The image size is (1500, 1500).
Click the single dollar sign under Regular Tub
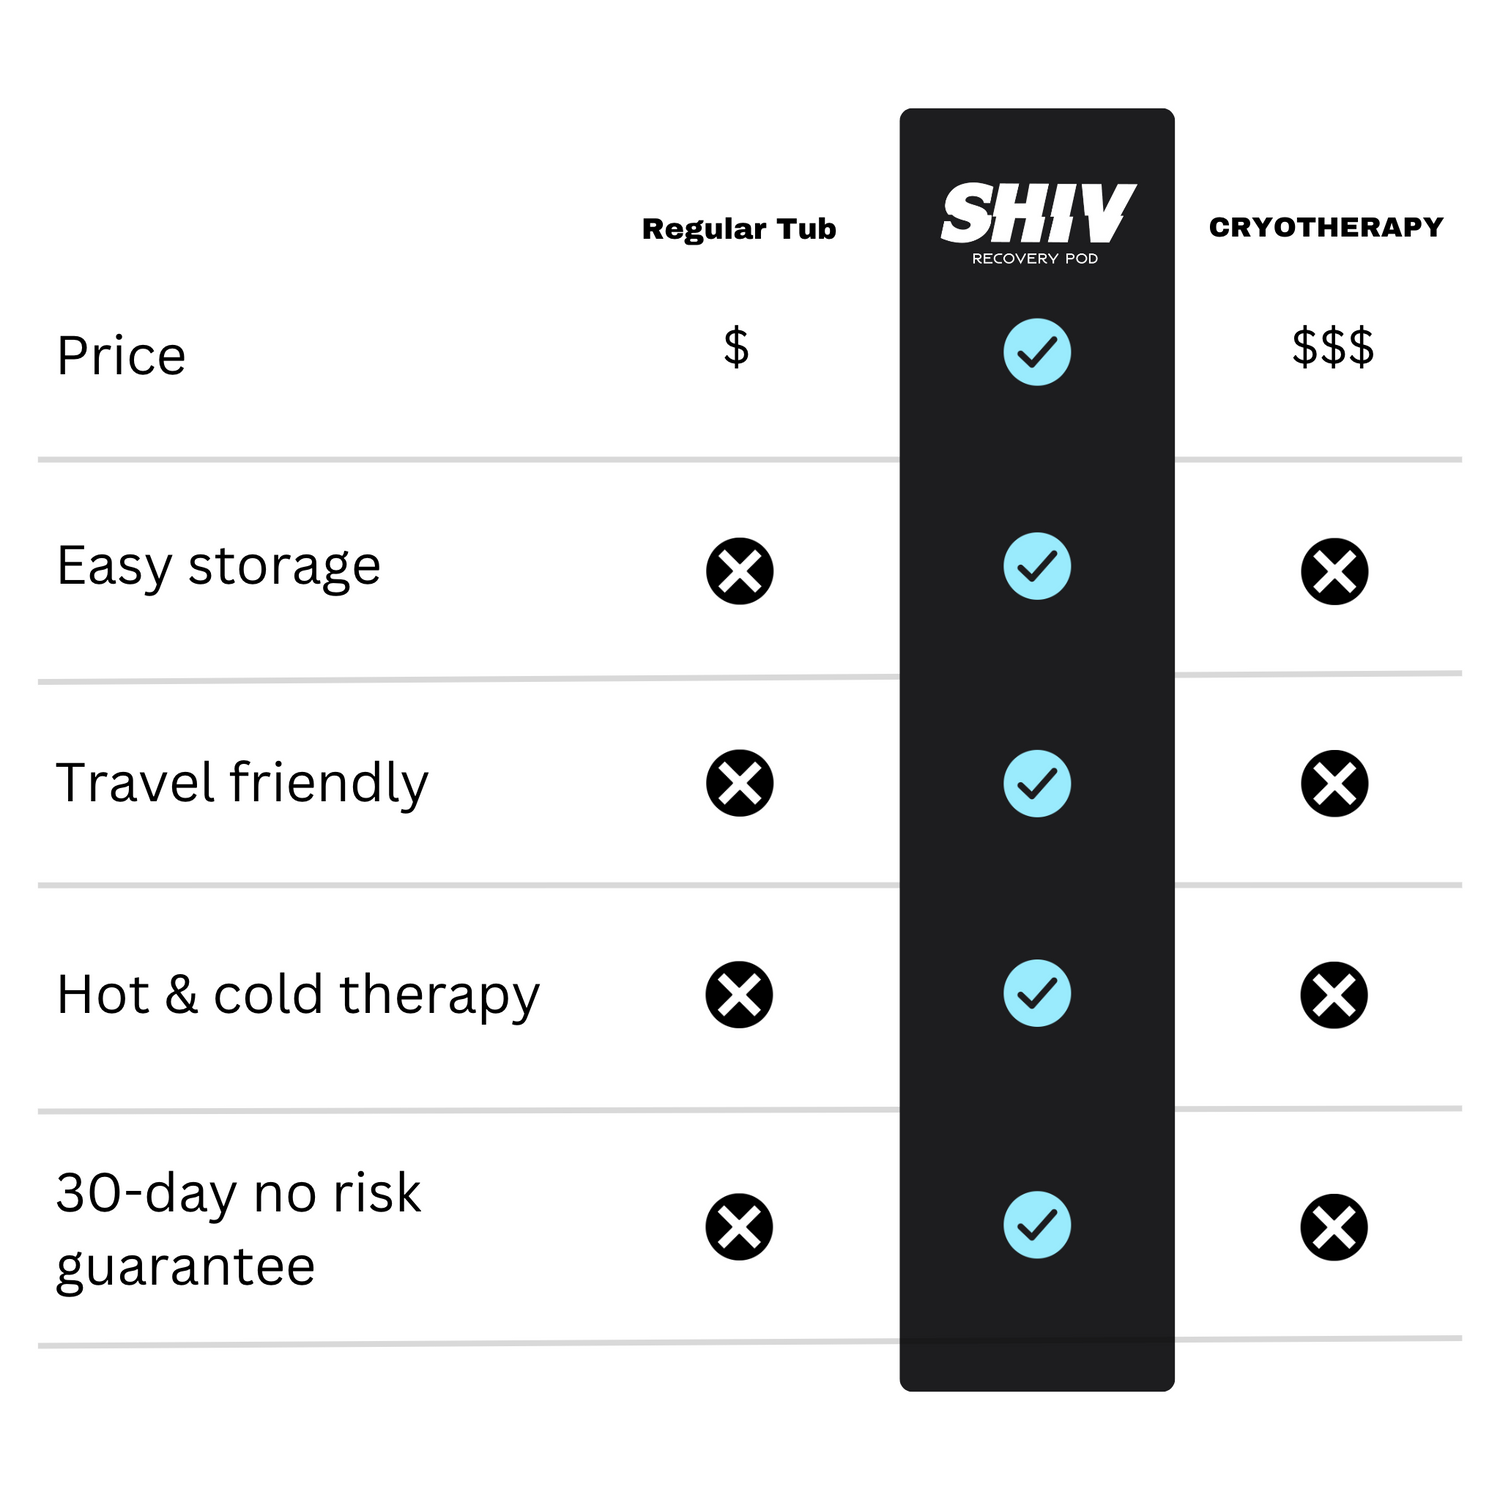(x=736, y=347)
